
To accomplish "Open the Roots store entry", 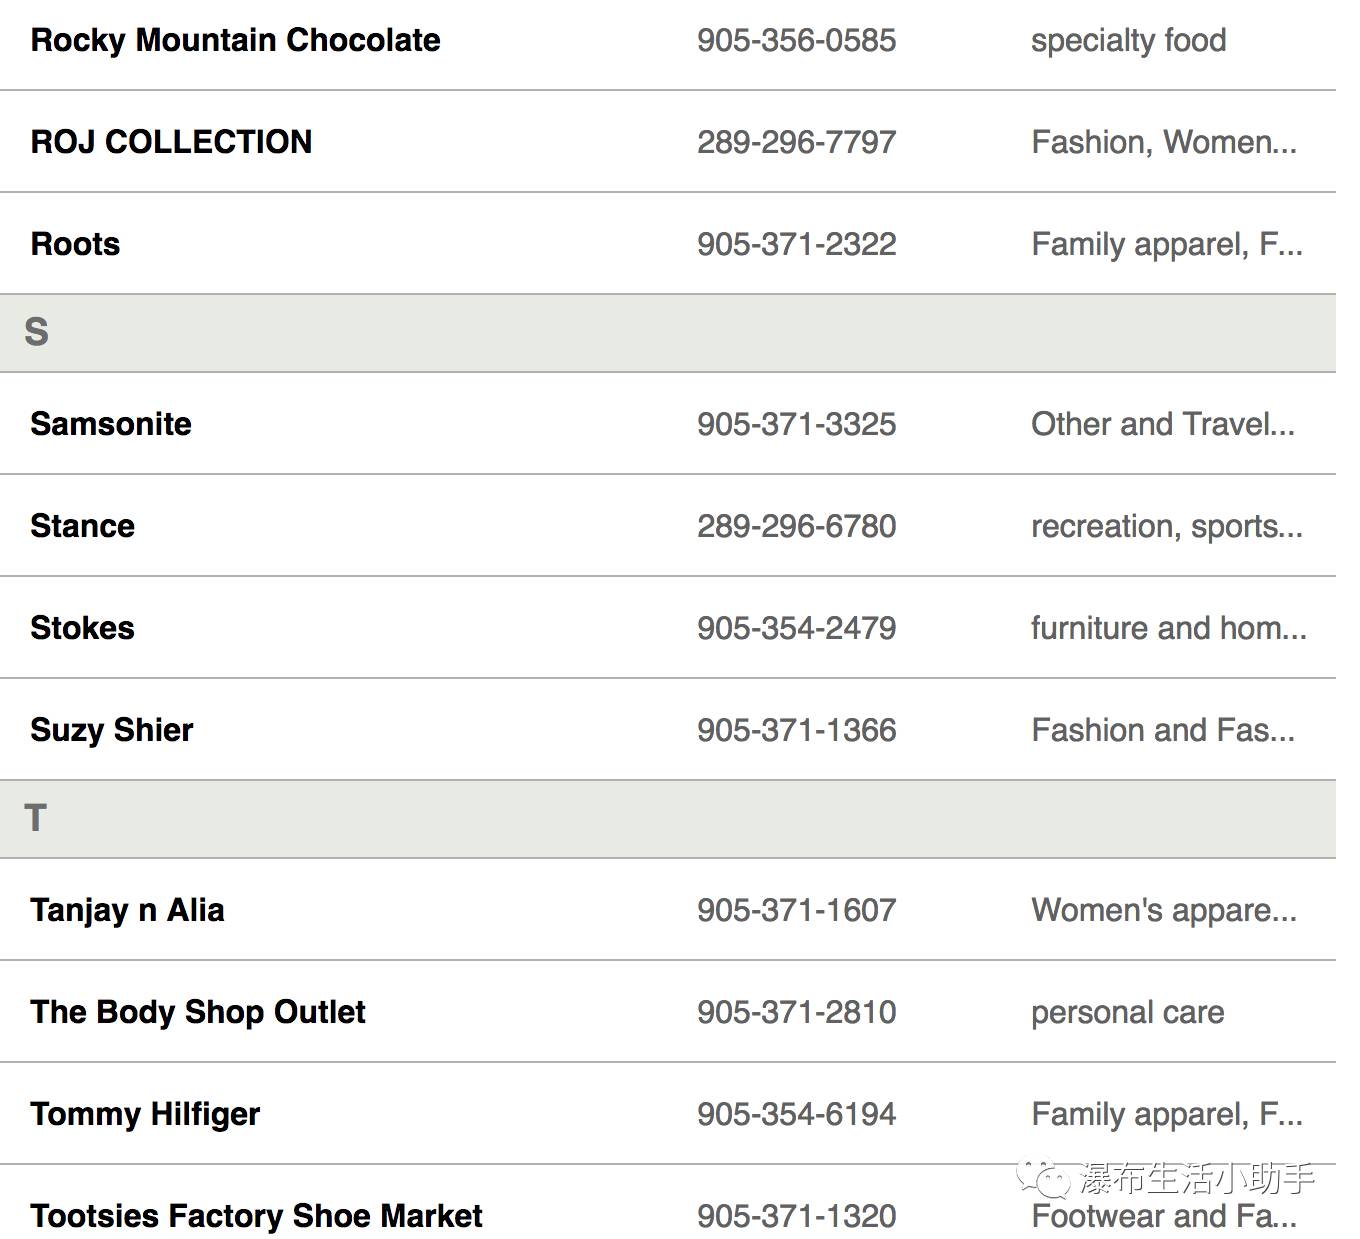I will (x=75, y=244).
